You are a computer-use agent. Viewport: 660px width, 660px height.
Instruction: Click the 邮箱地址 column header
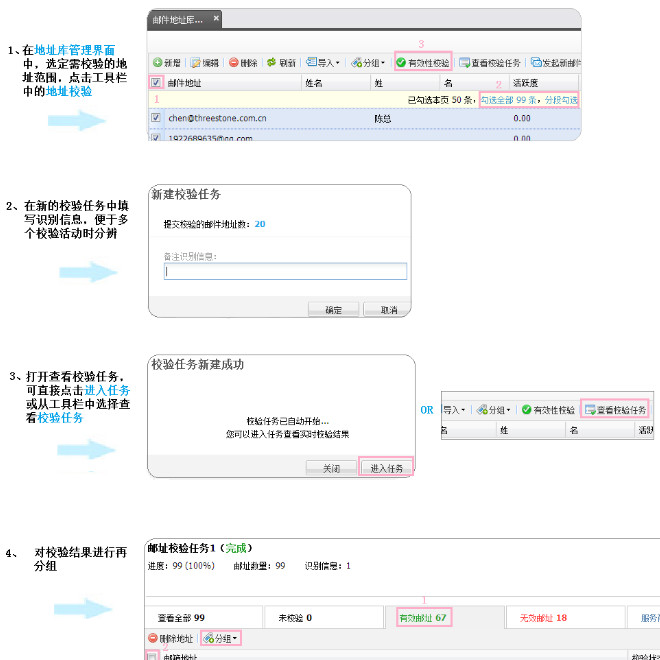tap(180, 657)
